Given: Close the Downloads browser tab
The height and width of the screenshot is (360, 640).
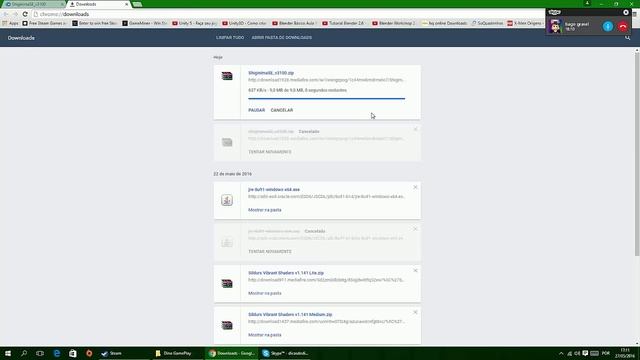Looking at the screenshot, I should [x=126, y=4].
